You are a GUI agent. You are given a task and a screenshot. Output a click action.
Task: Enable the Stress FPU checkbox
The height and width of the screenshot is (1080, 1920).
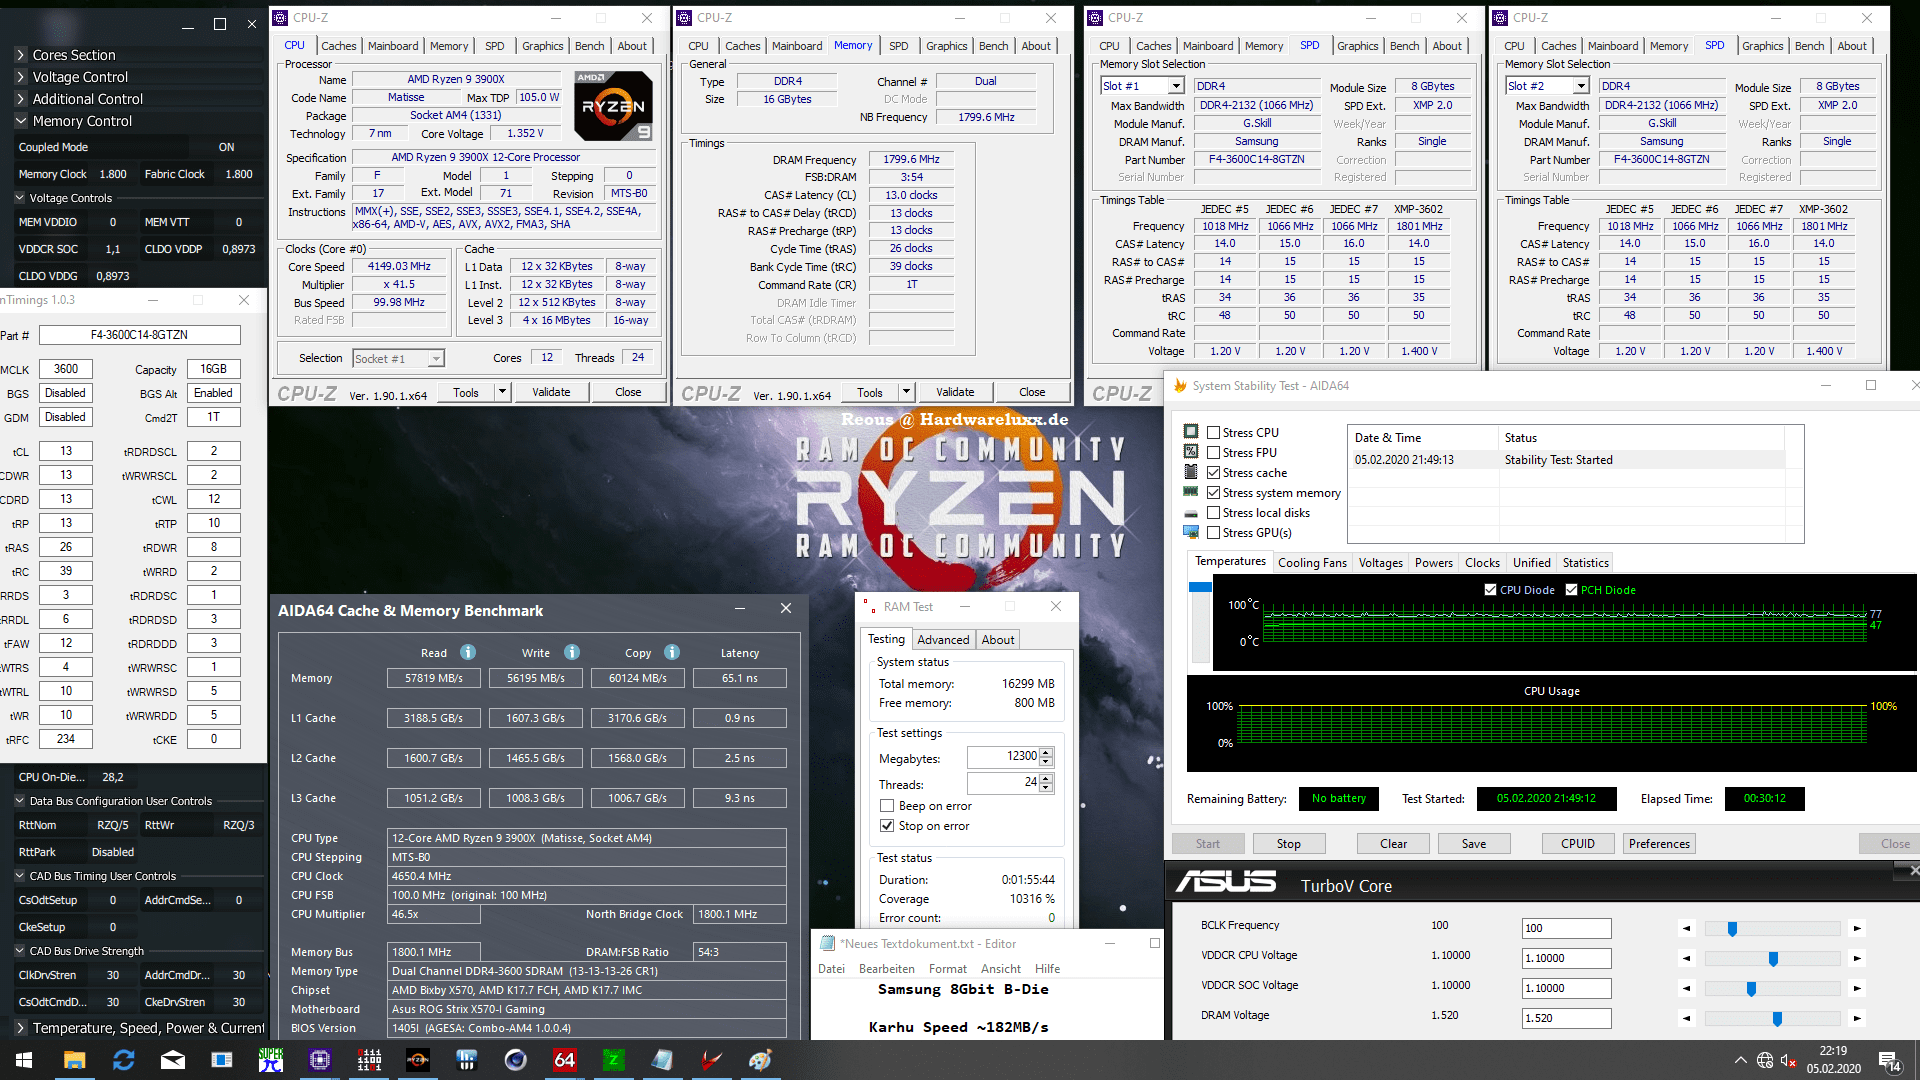point(1213,453)
